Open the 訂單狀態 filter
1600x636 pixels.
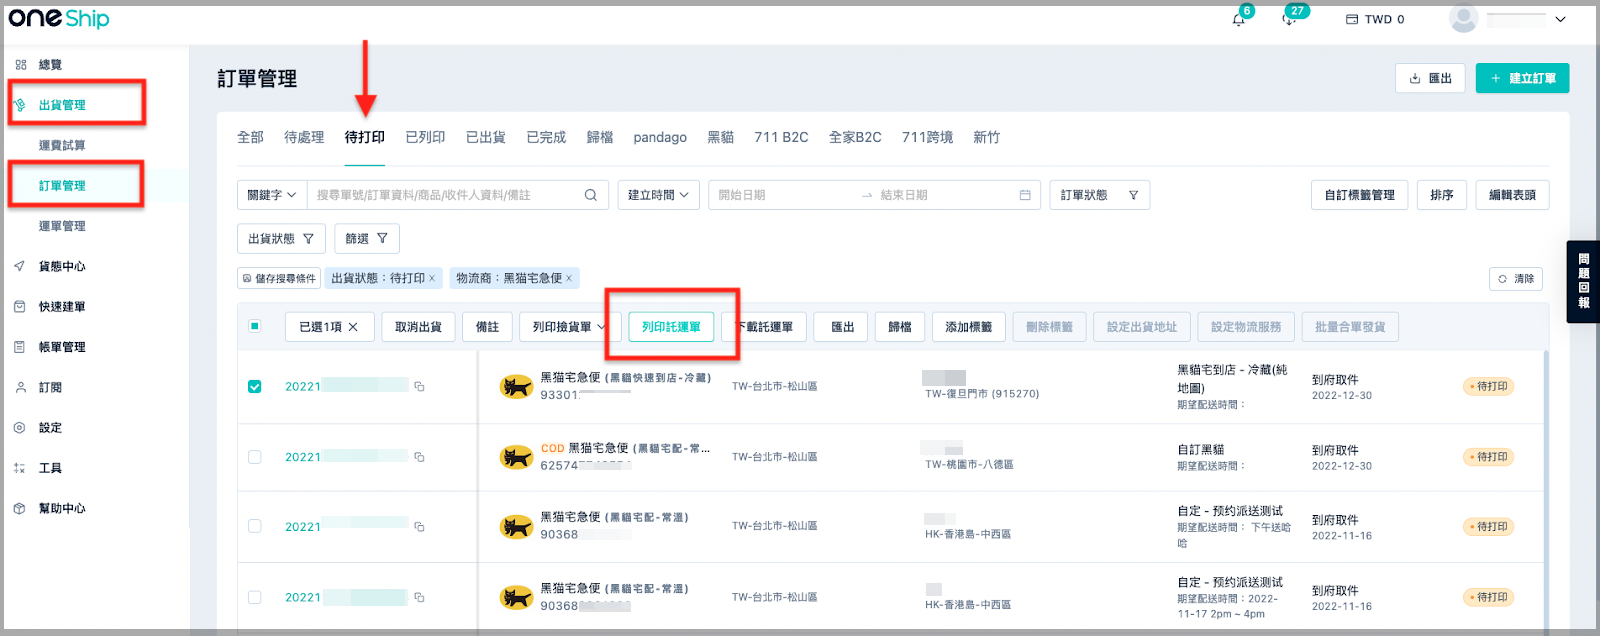pos(1100,195)
